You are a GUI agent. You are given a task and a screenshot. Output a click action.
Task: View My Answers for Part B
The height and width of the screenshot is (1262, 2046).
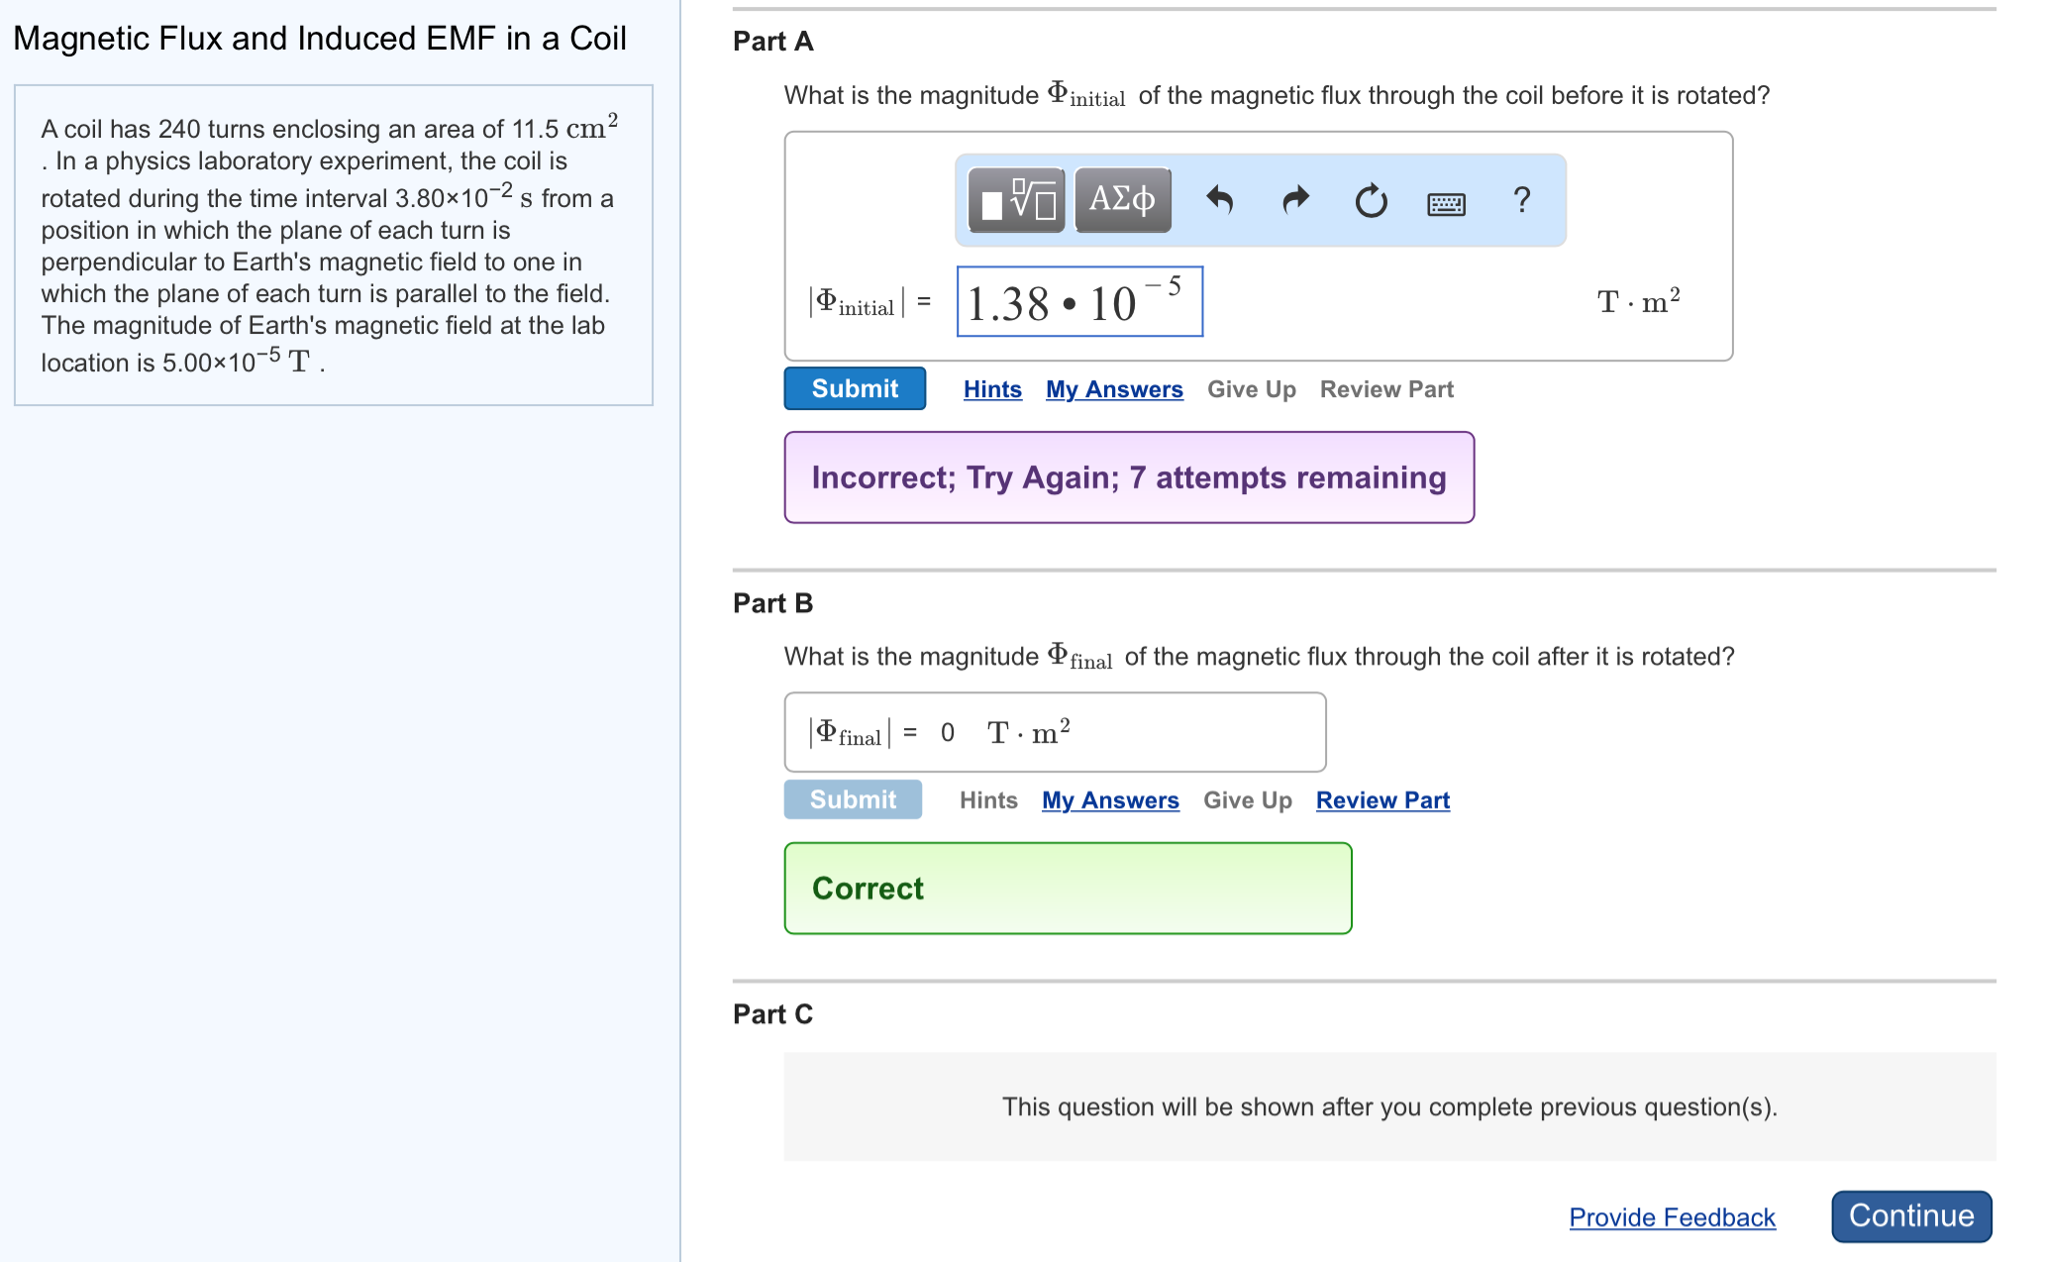tap(1110, 800)
